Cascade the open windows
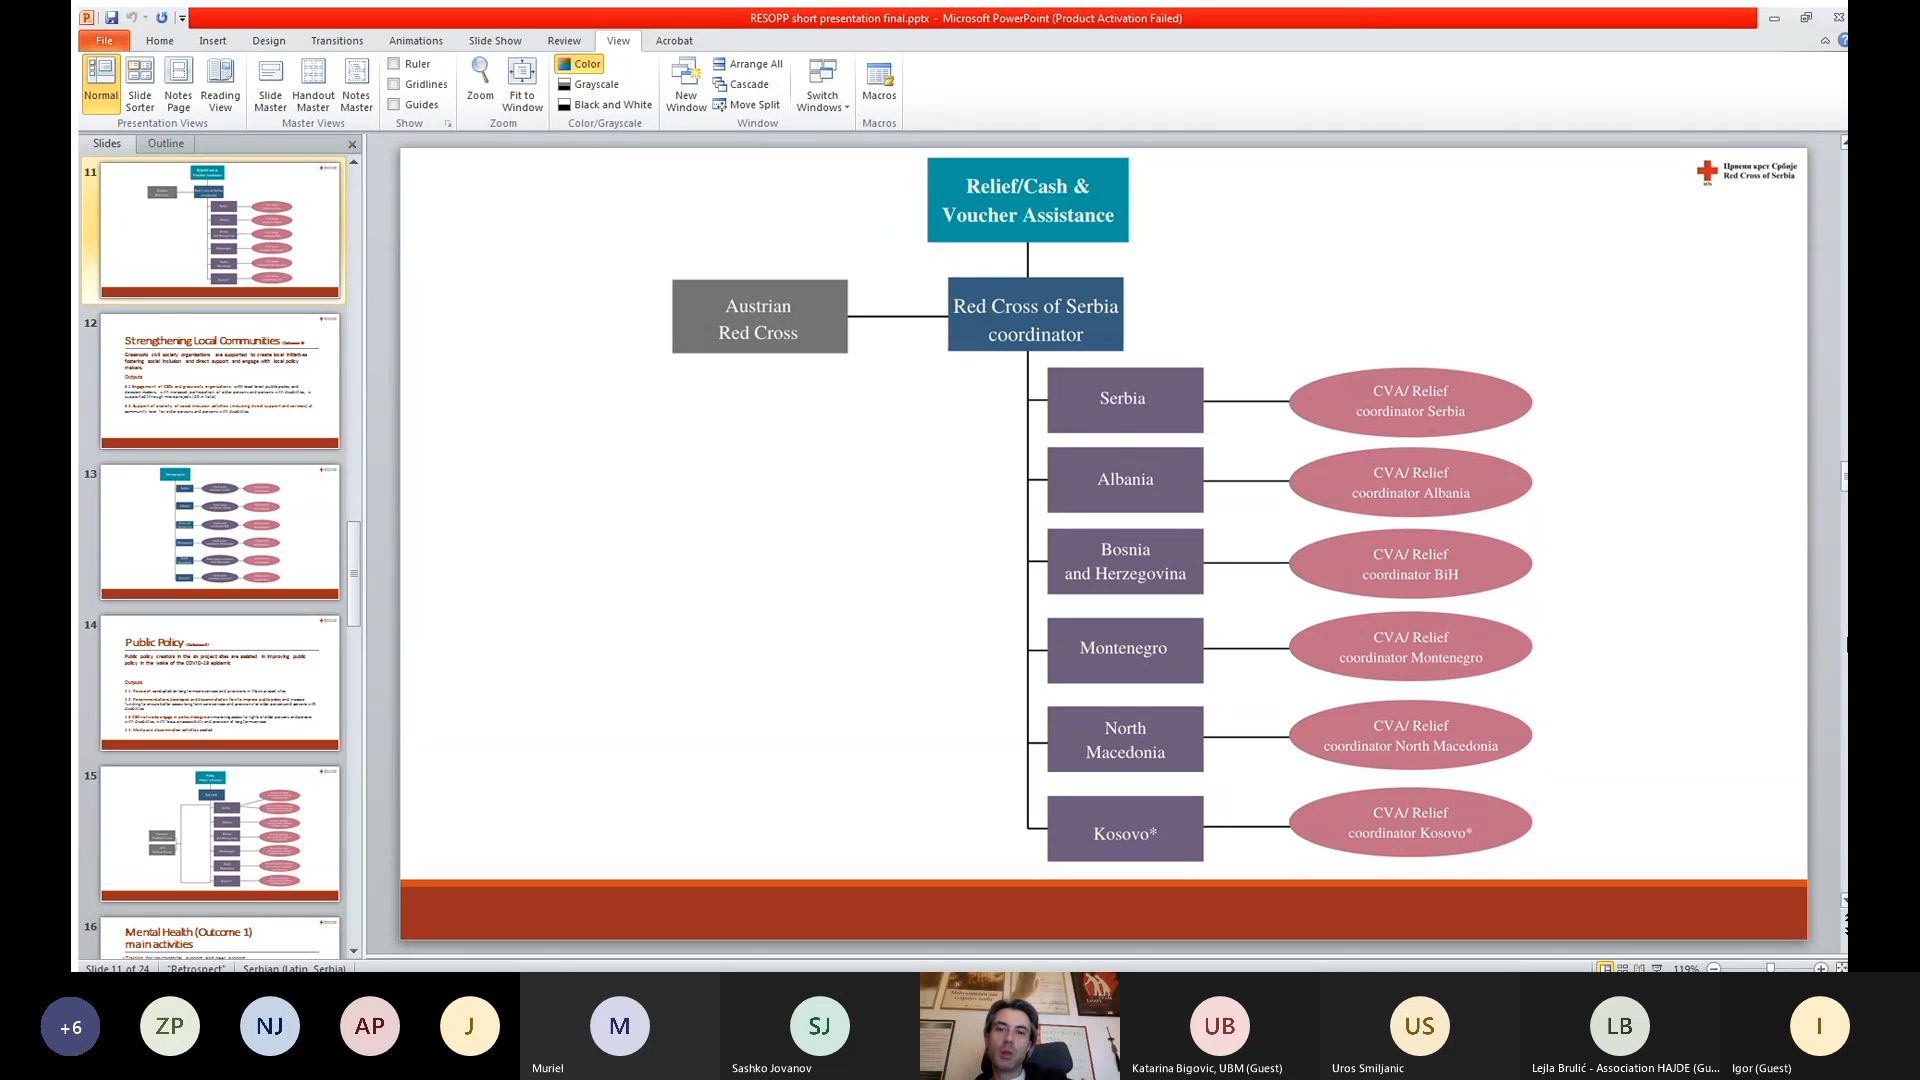The width and height of the screenshot is (1920, 1080). coord(741,84)
